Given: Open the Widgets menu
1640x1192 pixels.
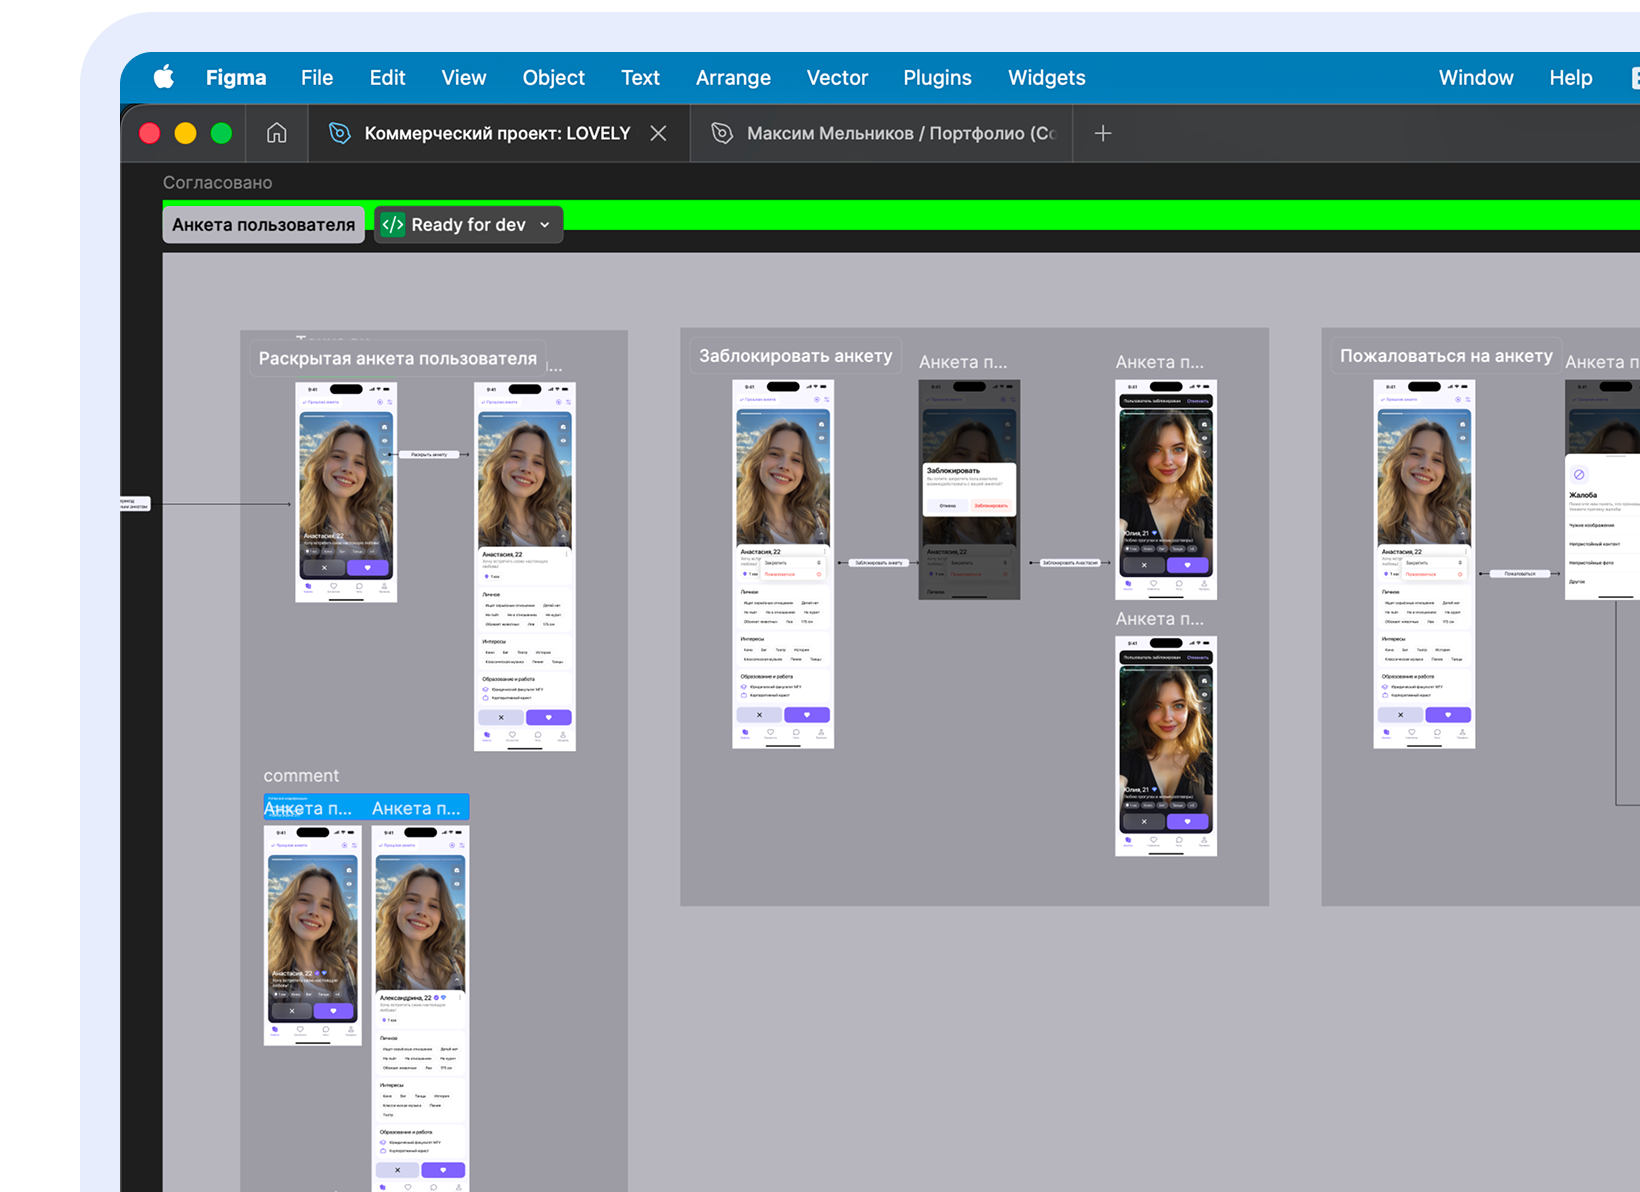Looking at the screenshot, I should [1046, 77].
